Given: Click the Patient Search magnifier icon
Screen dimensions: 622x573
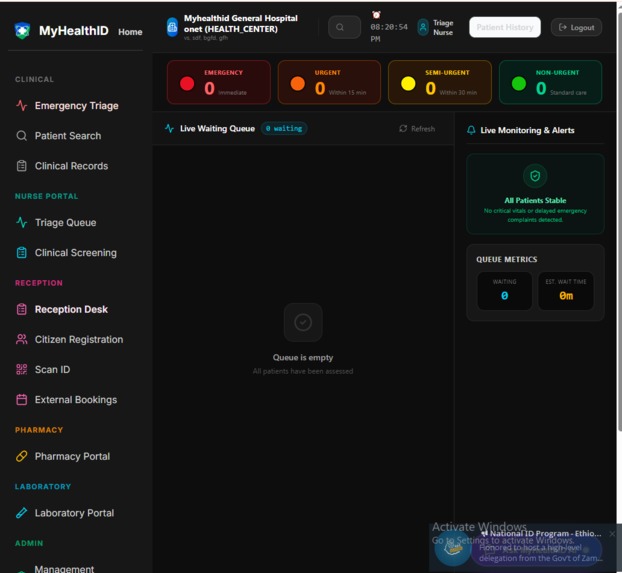Looking at the screenshot, I should click(x=22, y=136).
